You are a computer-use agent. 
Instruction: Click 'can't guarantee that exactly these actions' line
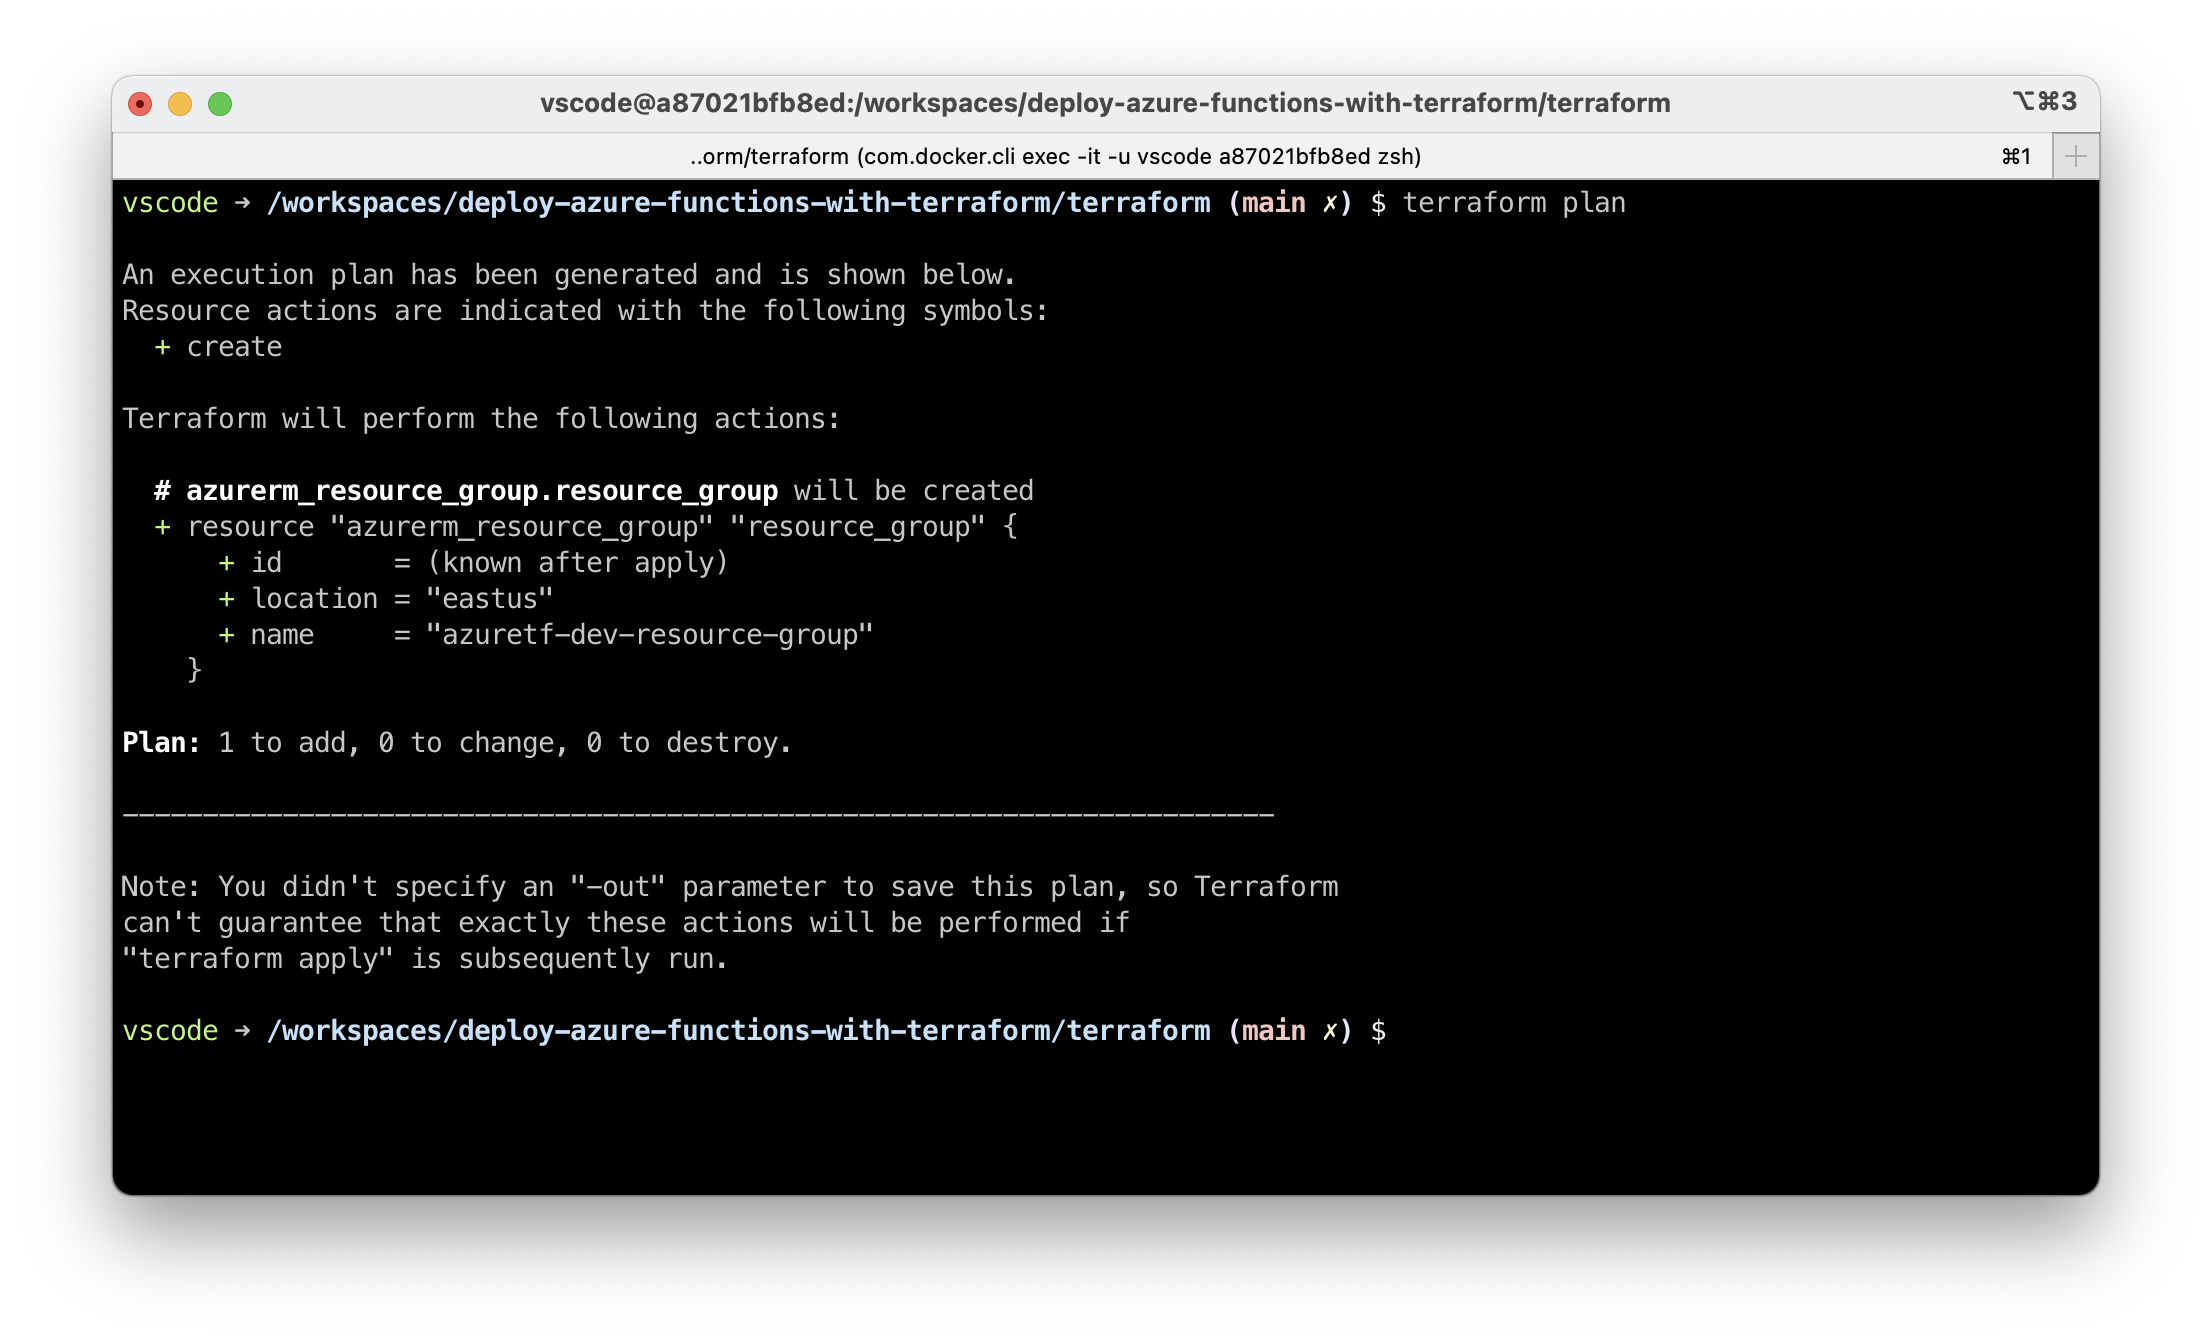(626, 923)
